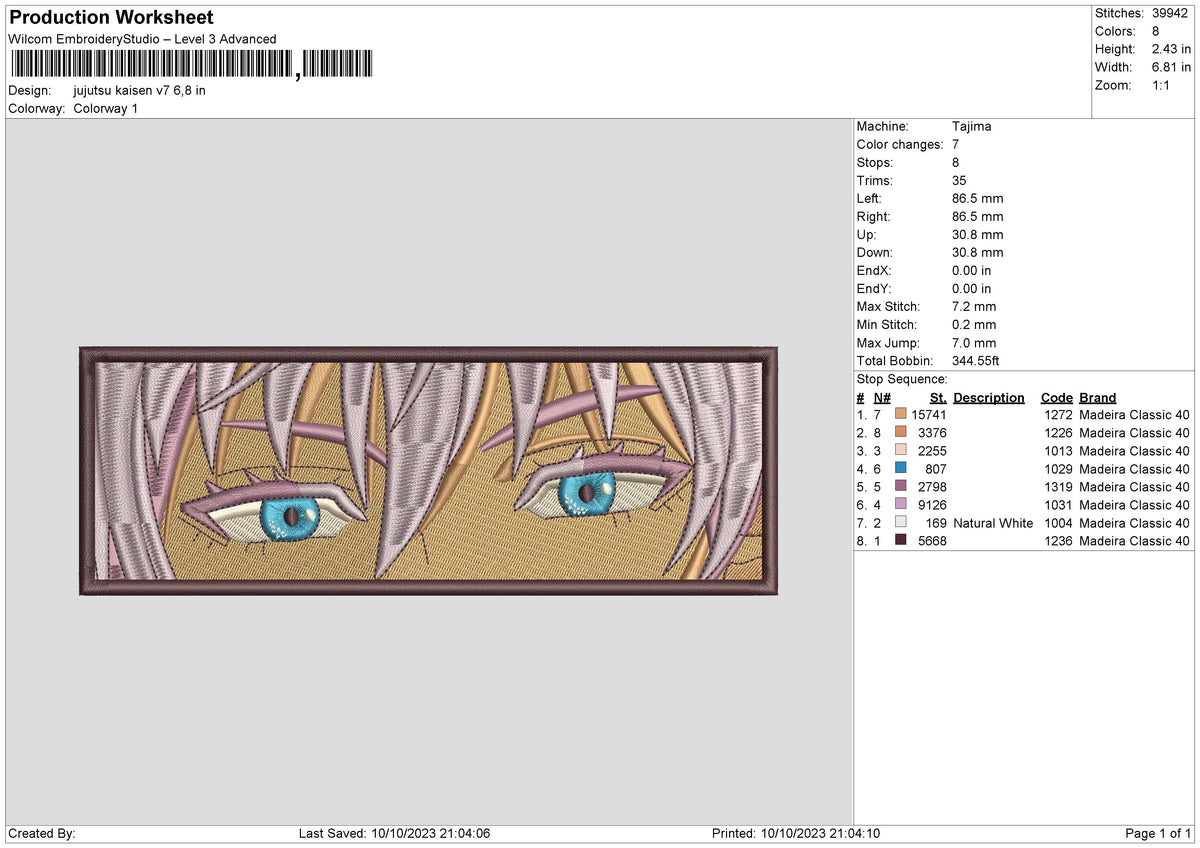The width and height of the screenshot is (1200, 848).
Task: Click the Natural White description text
Action: (x=993, y=523)
